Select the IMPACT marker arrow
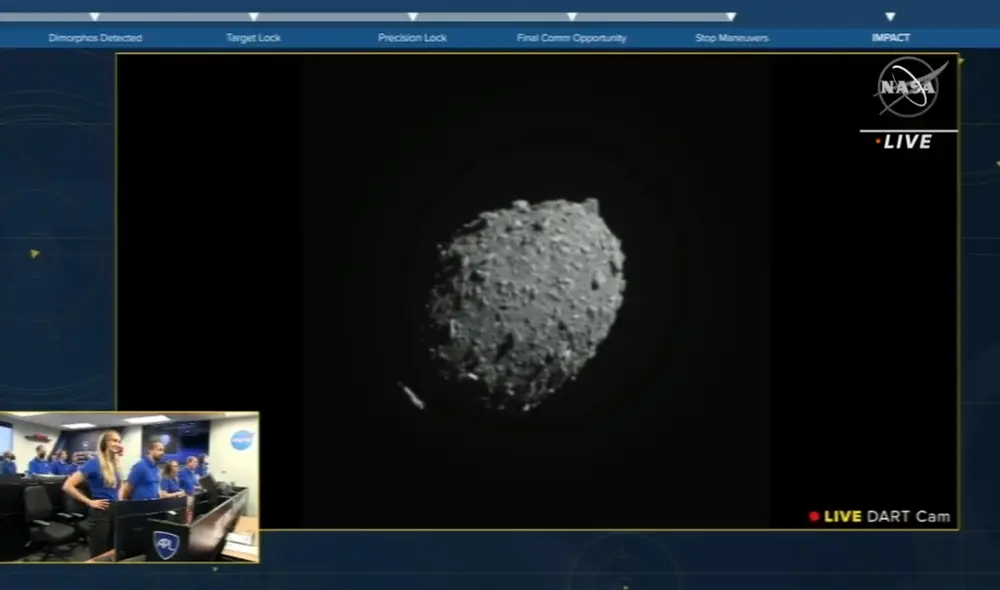The image size is (1000, 590). click(889, 16)
